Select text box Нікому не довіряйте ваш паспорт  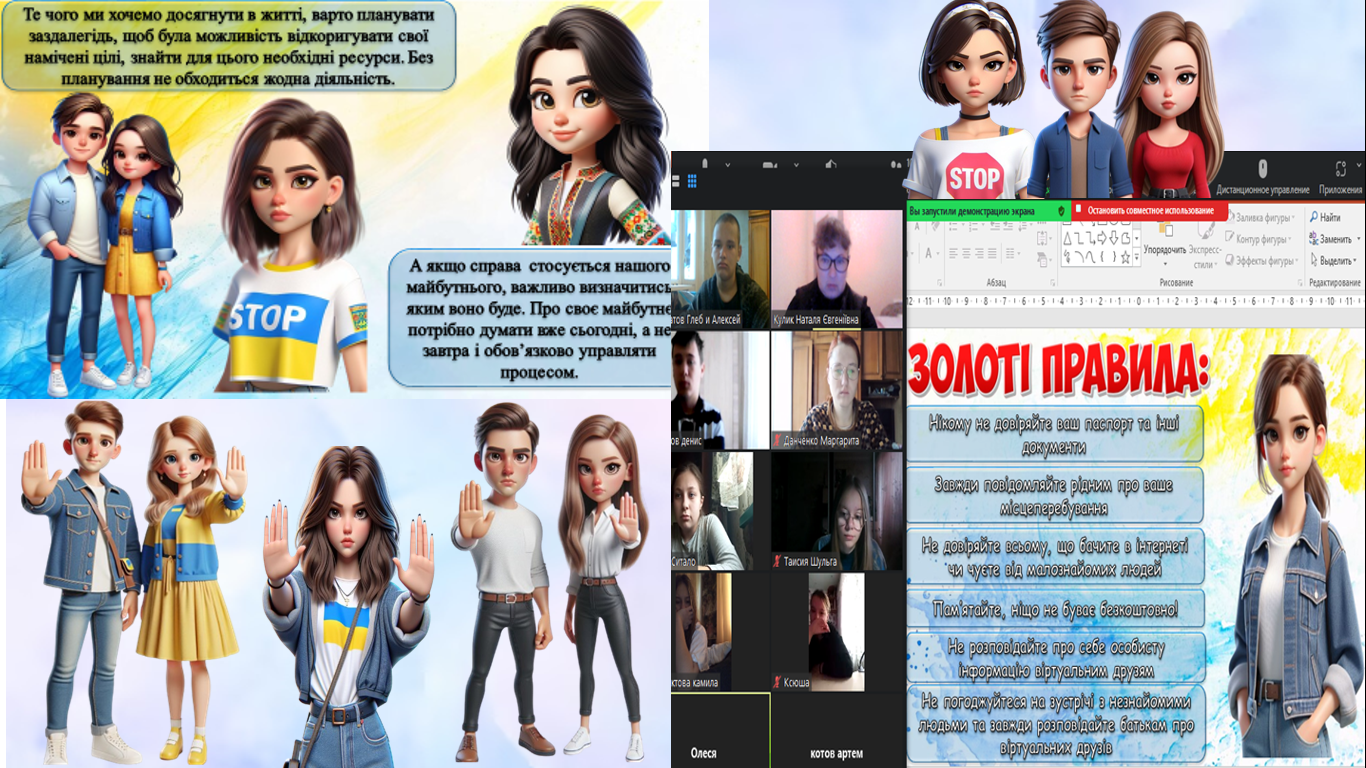[1055, 436]
